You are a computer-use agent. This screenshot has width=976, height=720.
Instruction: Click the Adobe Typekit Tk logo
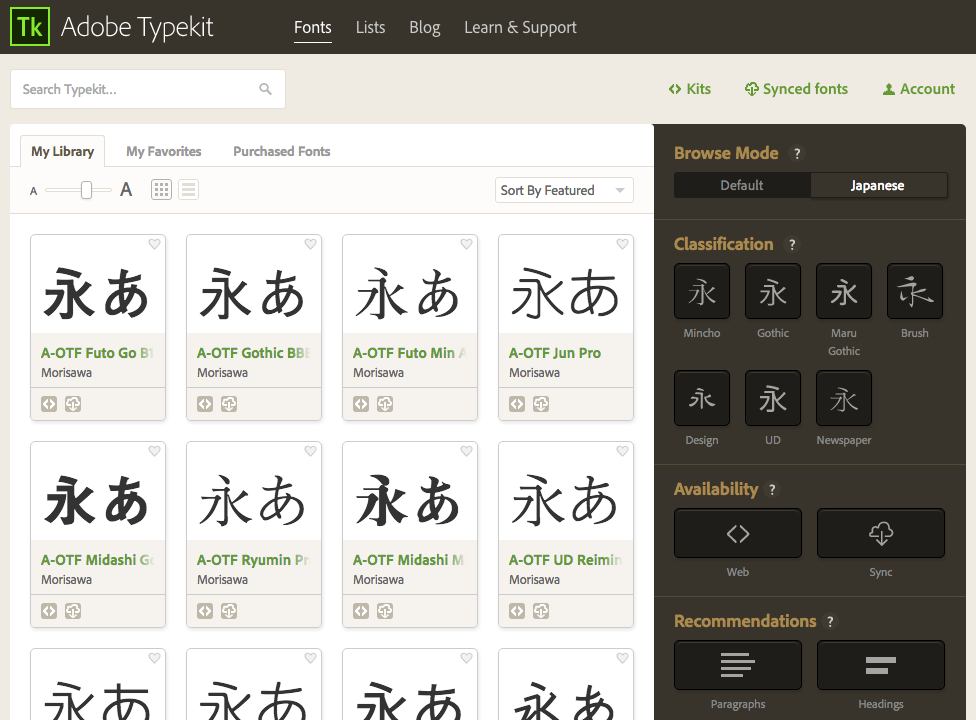(x=30, y=27)
